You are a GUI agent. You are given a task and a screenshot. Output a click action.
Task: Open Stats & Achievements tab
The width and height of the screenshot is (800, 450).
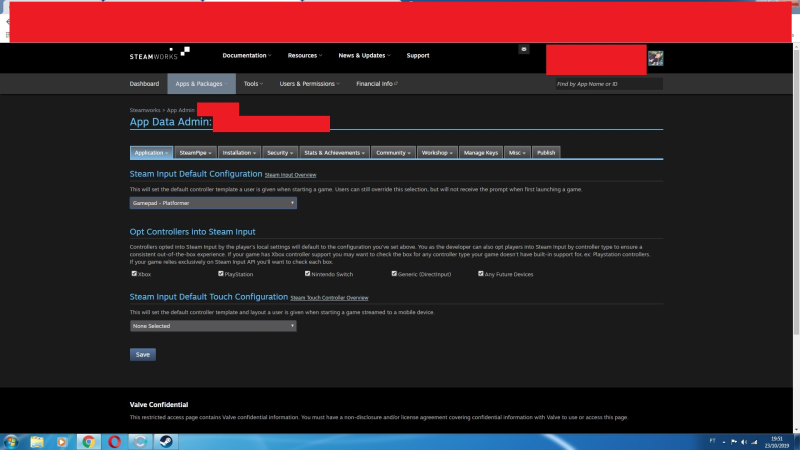click(334, 153)
